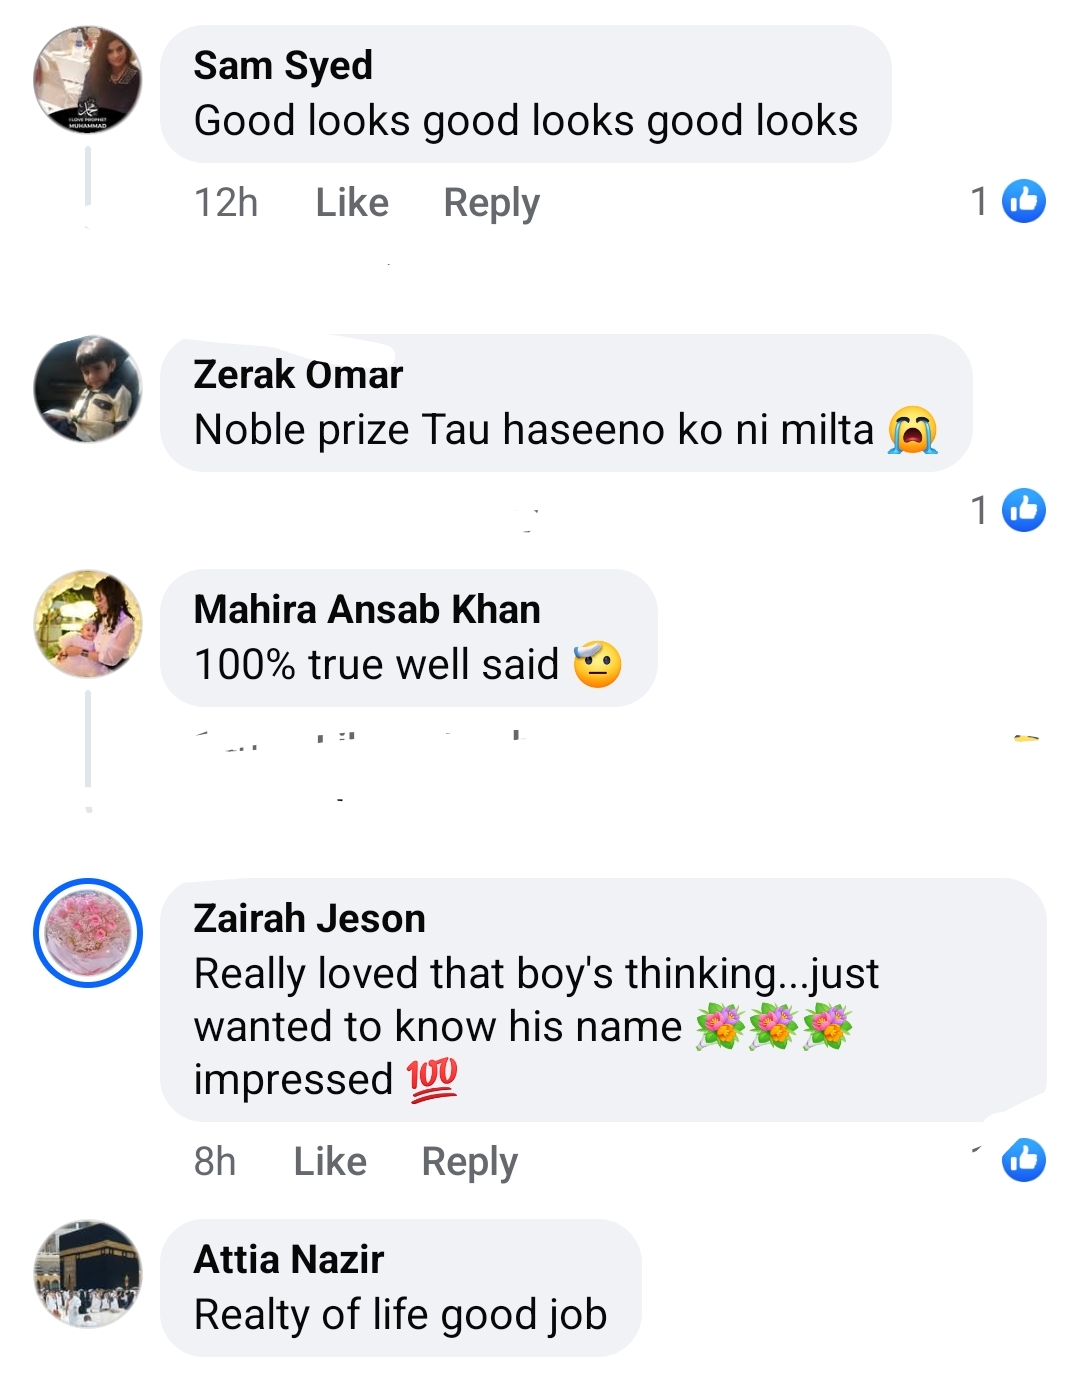Click the like reaction icon on Zairah Jeson's comment
1080x1377 pixels.
1023,1160
